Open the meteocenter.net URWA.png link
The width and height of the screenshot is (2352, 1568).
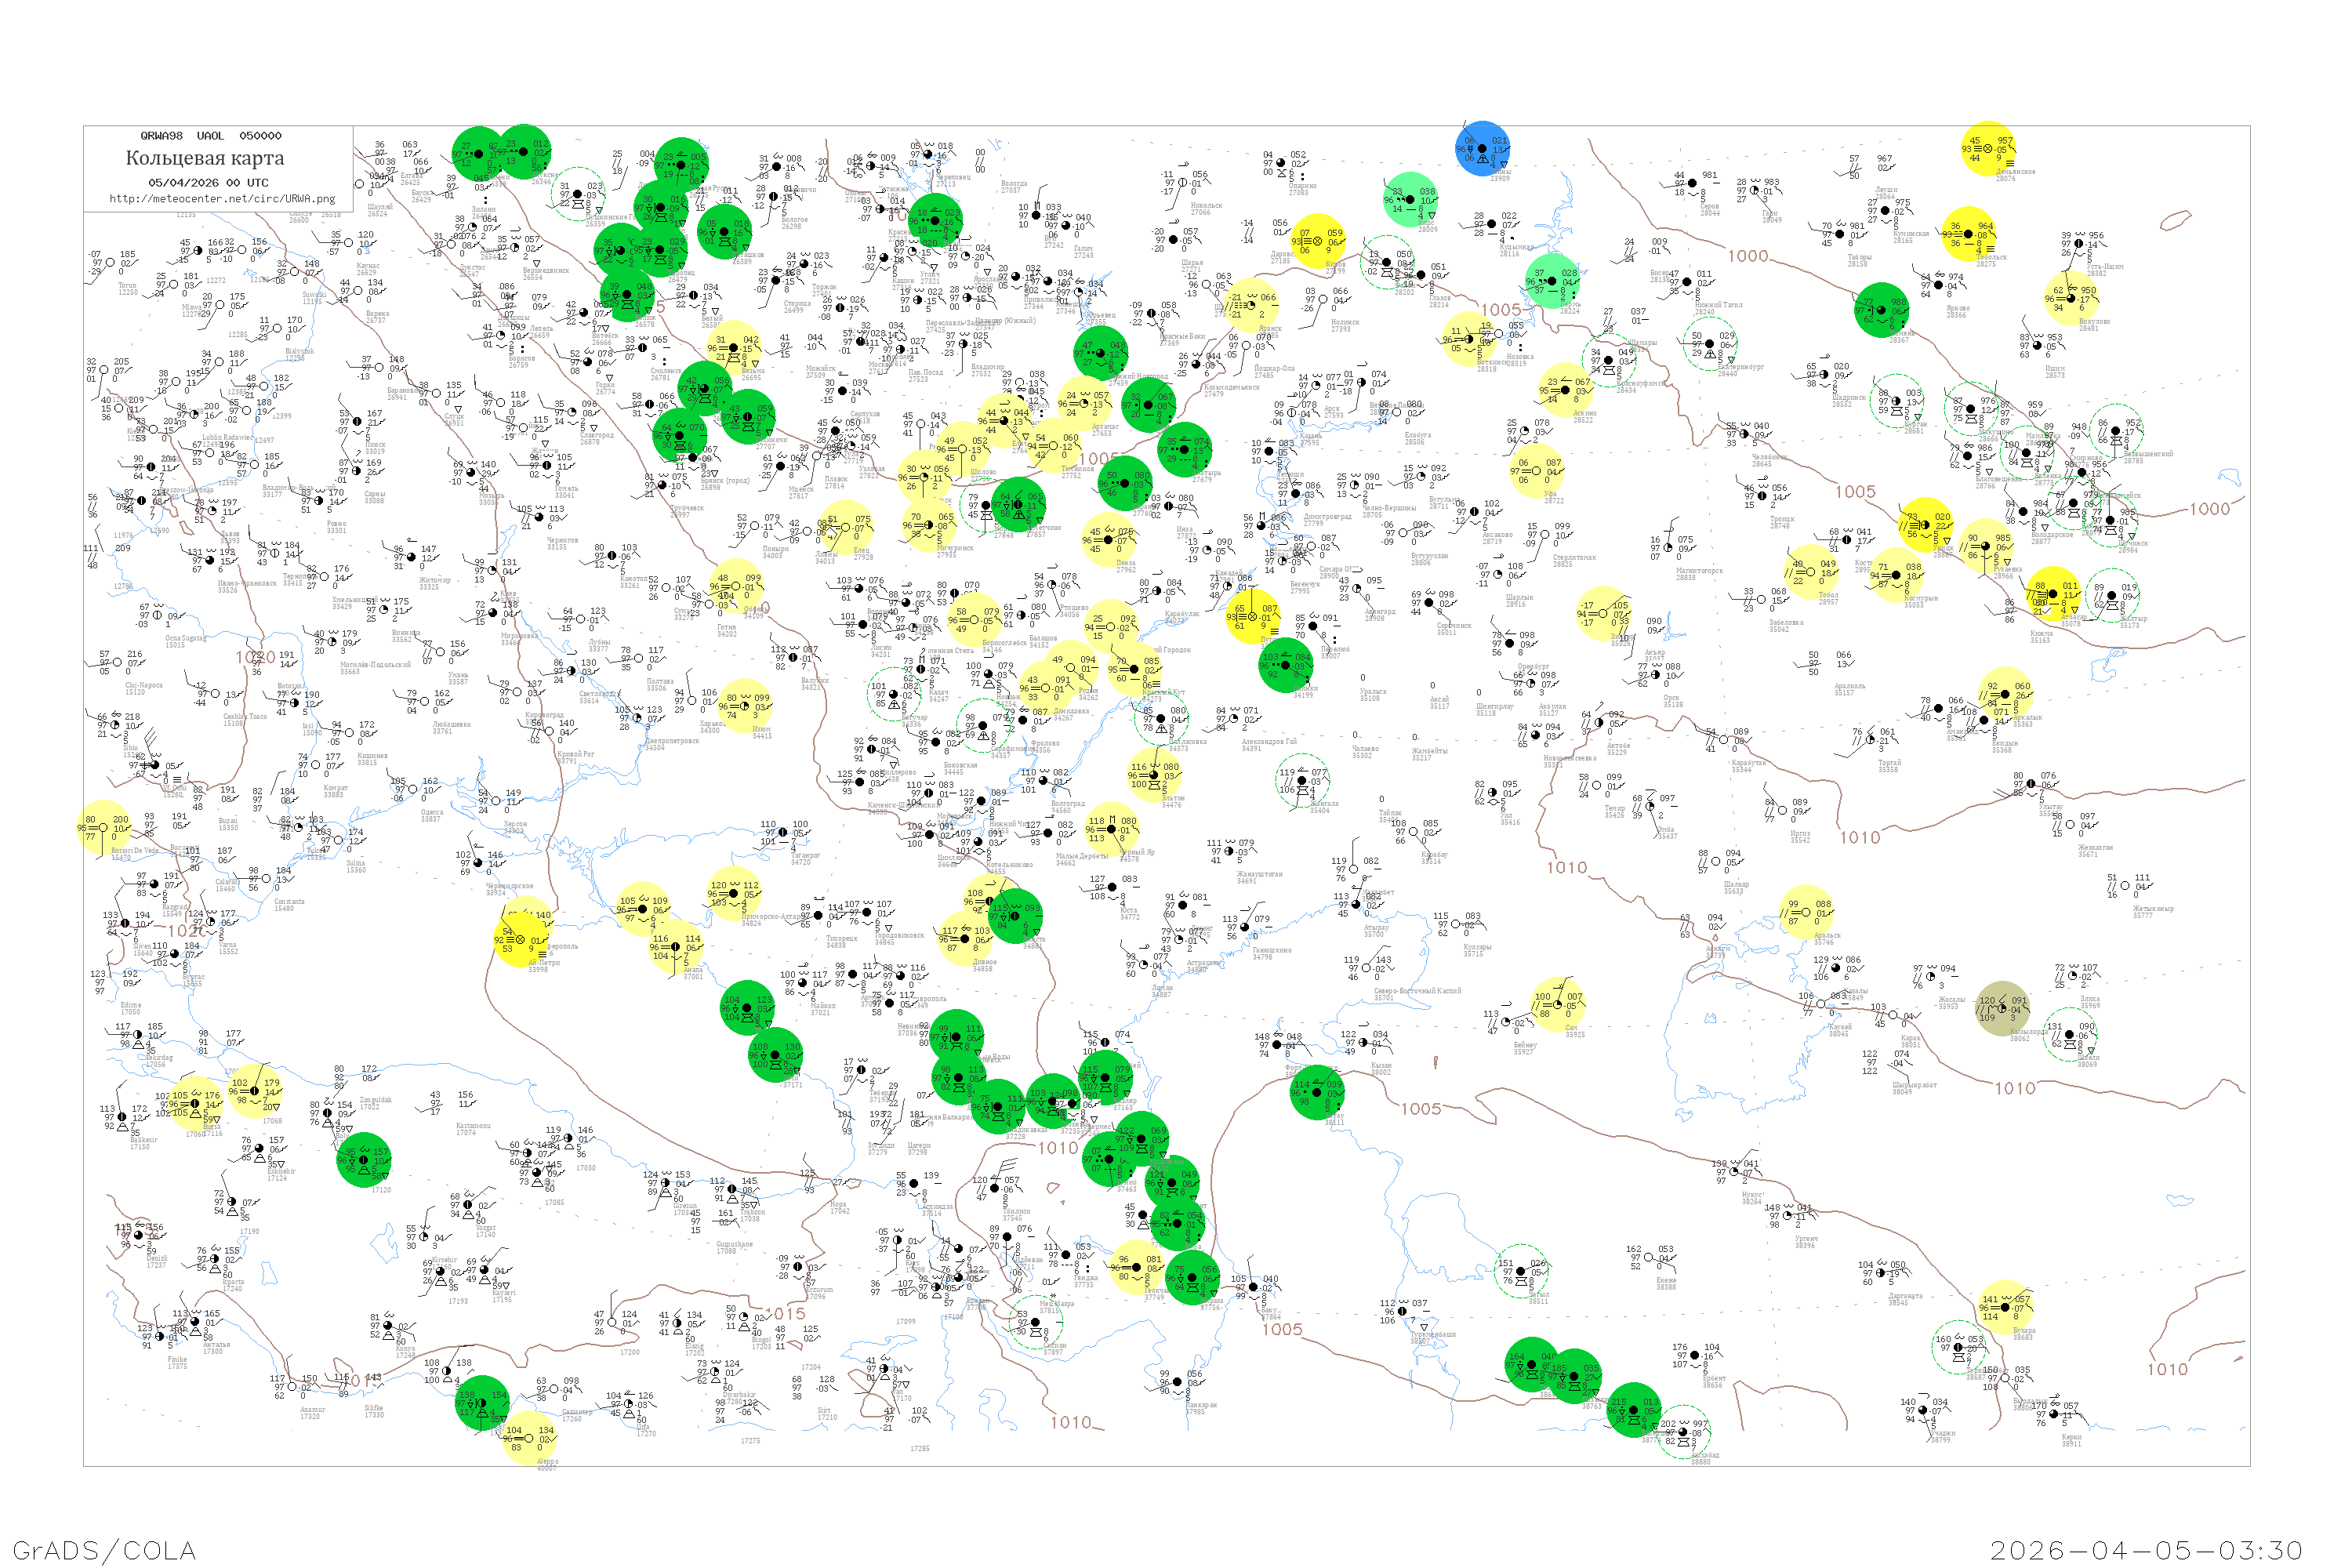pyautogui.click(x=222, y=198)
